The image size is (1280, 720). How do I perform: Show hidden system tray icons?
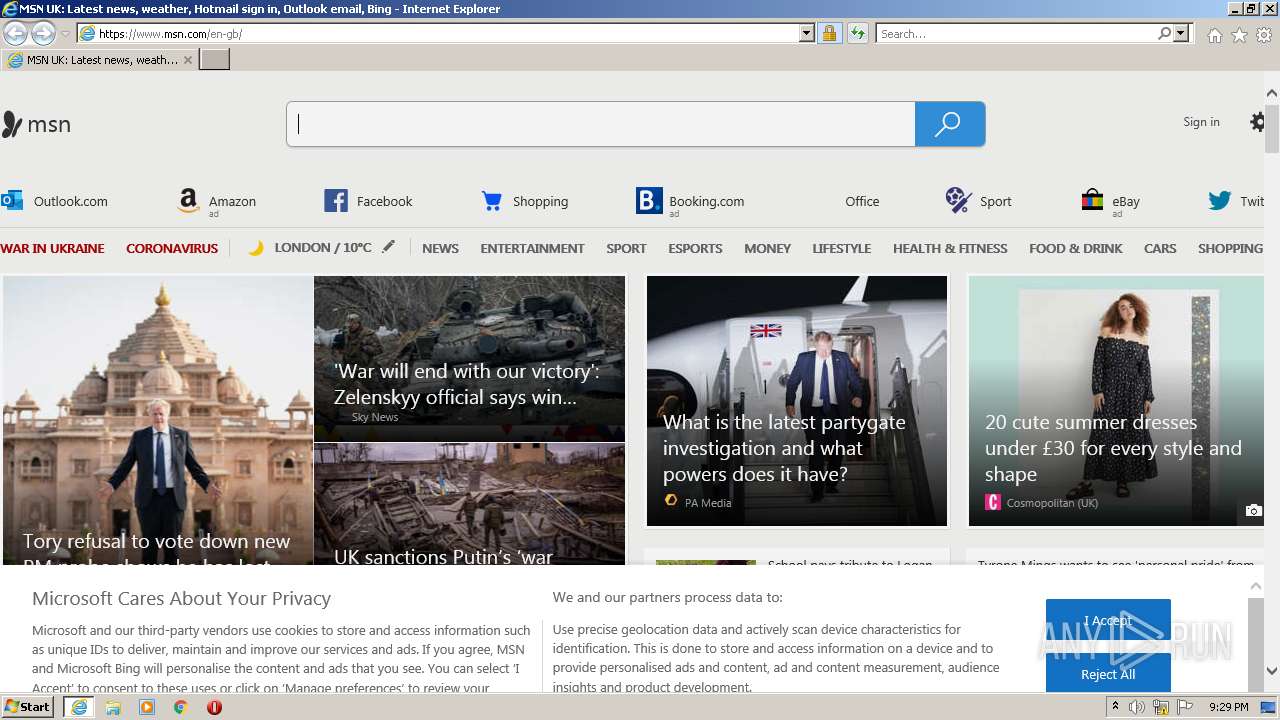point(1114,707)
